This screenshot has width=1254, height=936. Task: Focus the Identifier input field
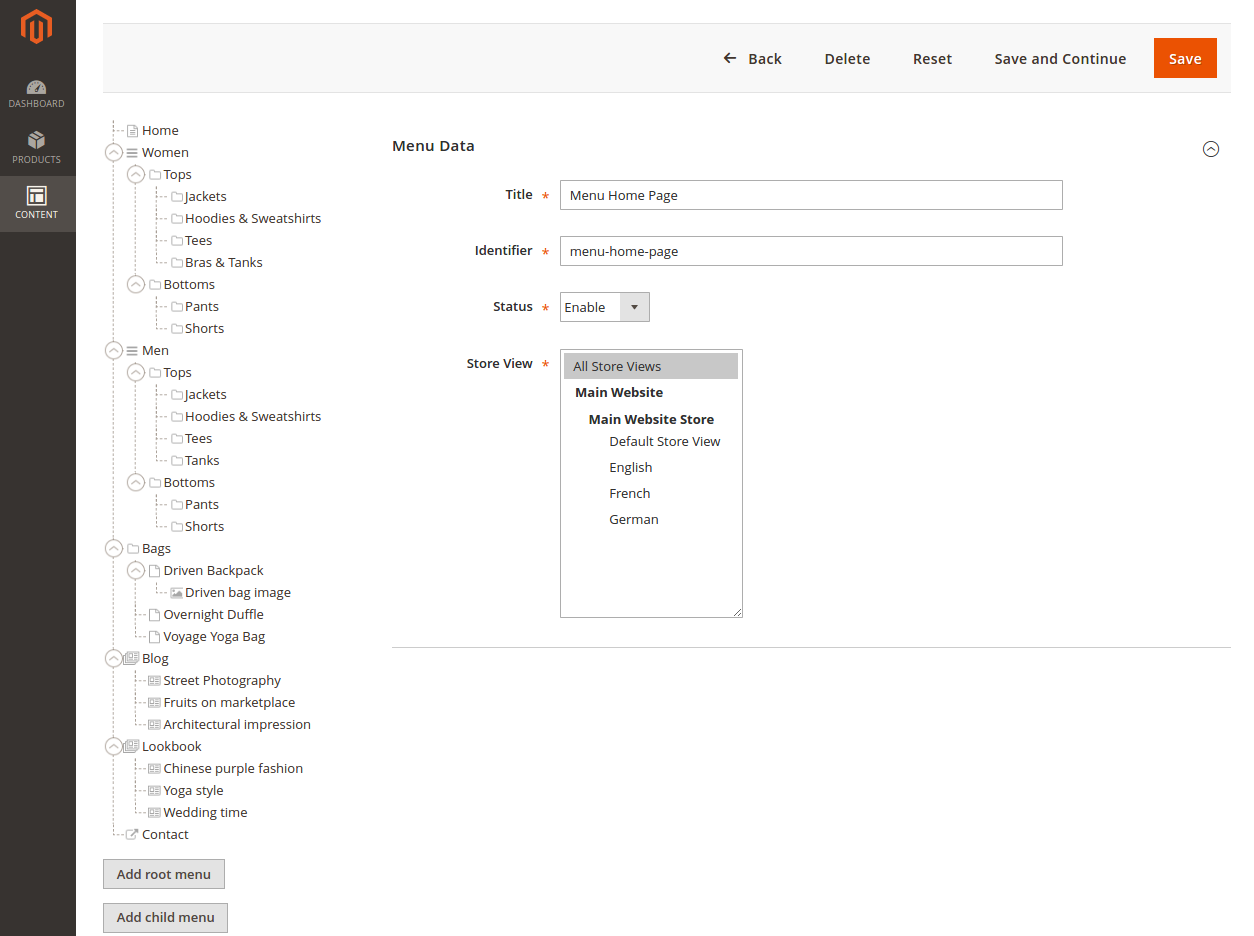click(x=811, y=251)
